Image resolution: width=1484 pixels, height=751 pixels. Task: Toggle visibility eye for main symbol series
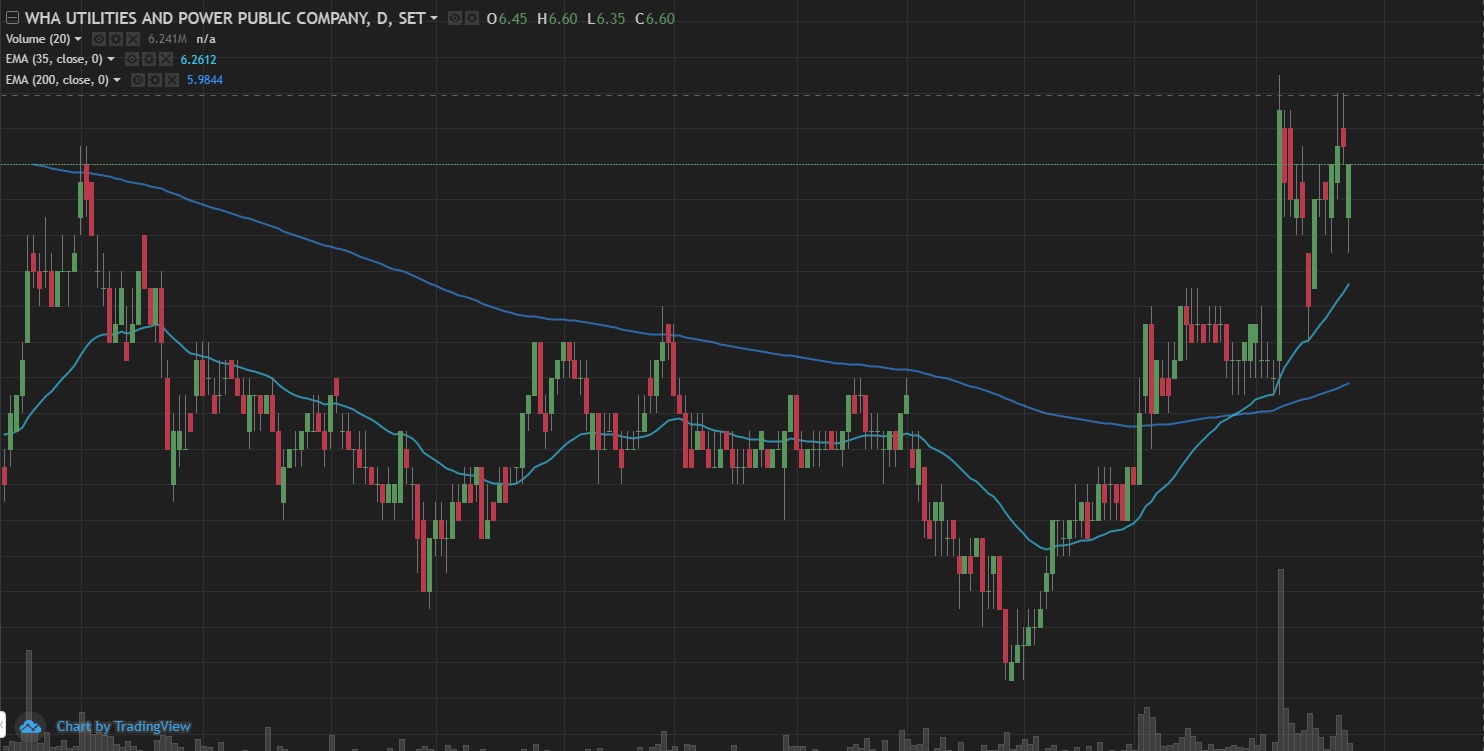[455, 18]
